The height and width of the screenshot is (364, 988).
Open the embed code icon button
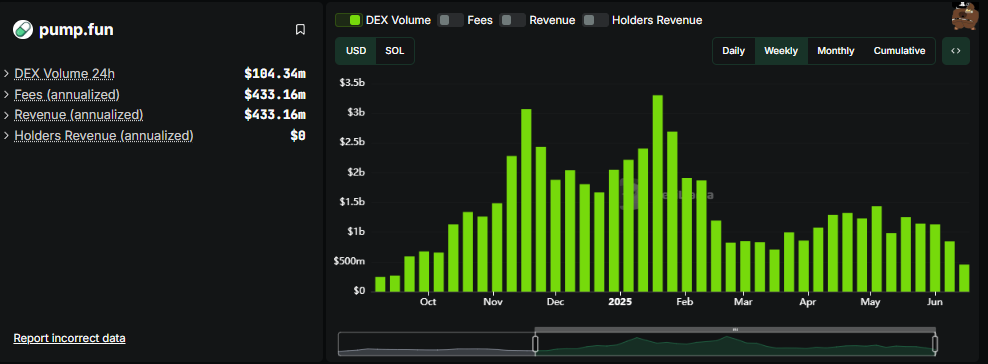click(x=956, y=51)
